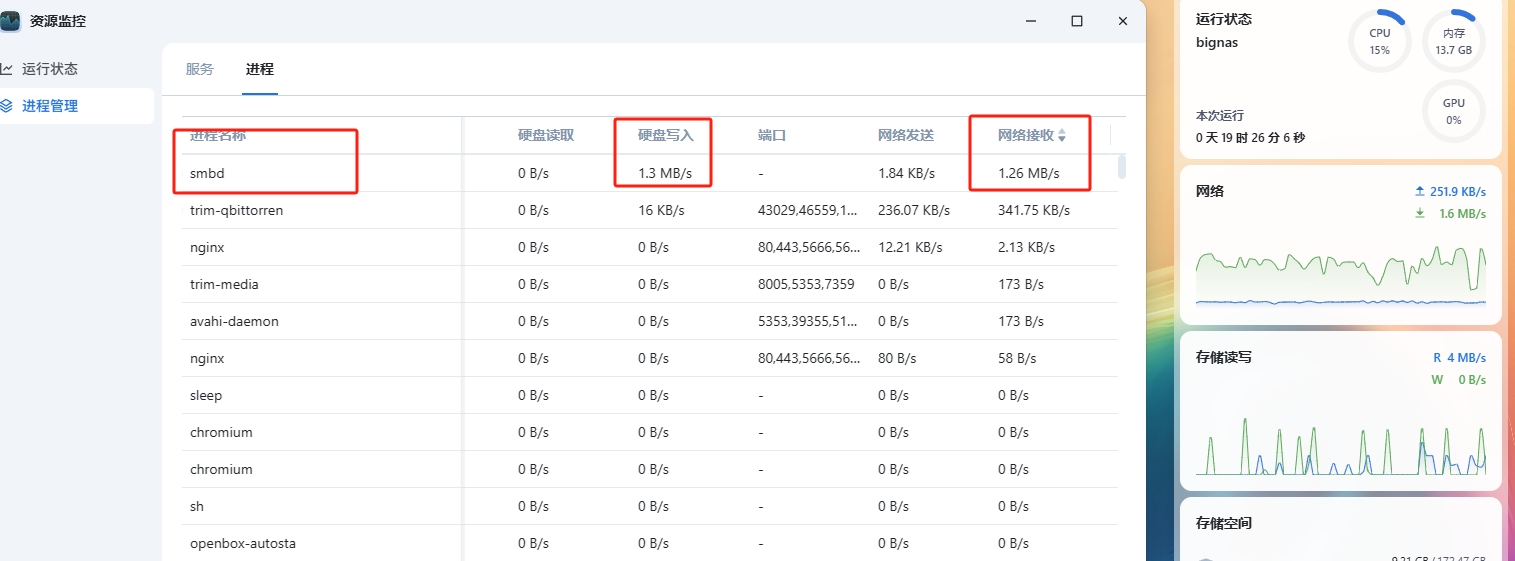Click the 存储空间 widget title
Screen dimensions: 1515x561
(1224, 523)
